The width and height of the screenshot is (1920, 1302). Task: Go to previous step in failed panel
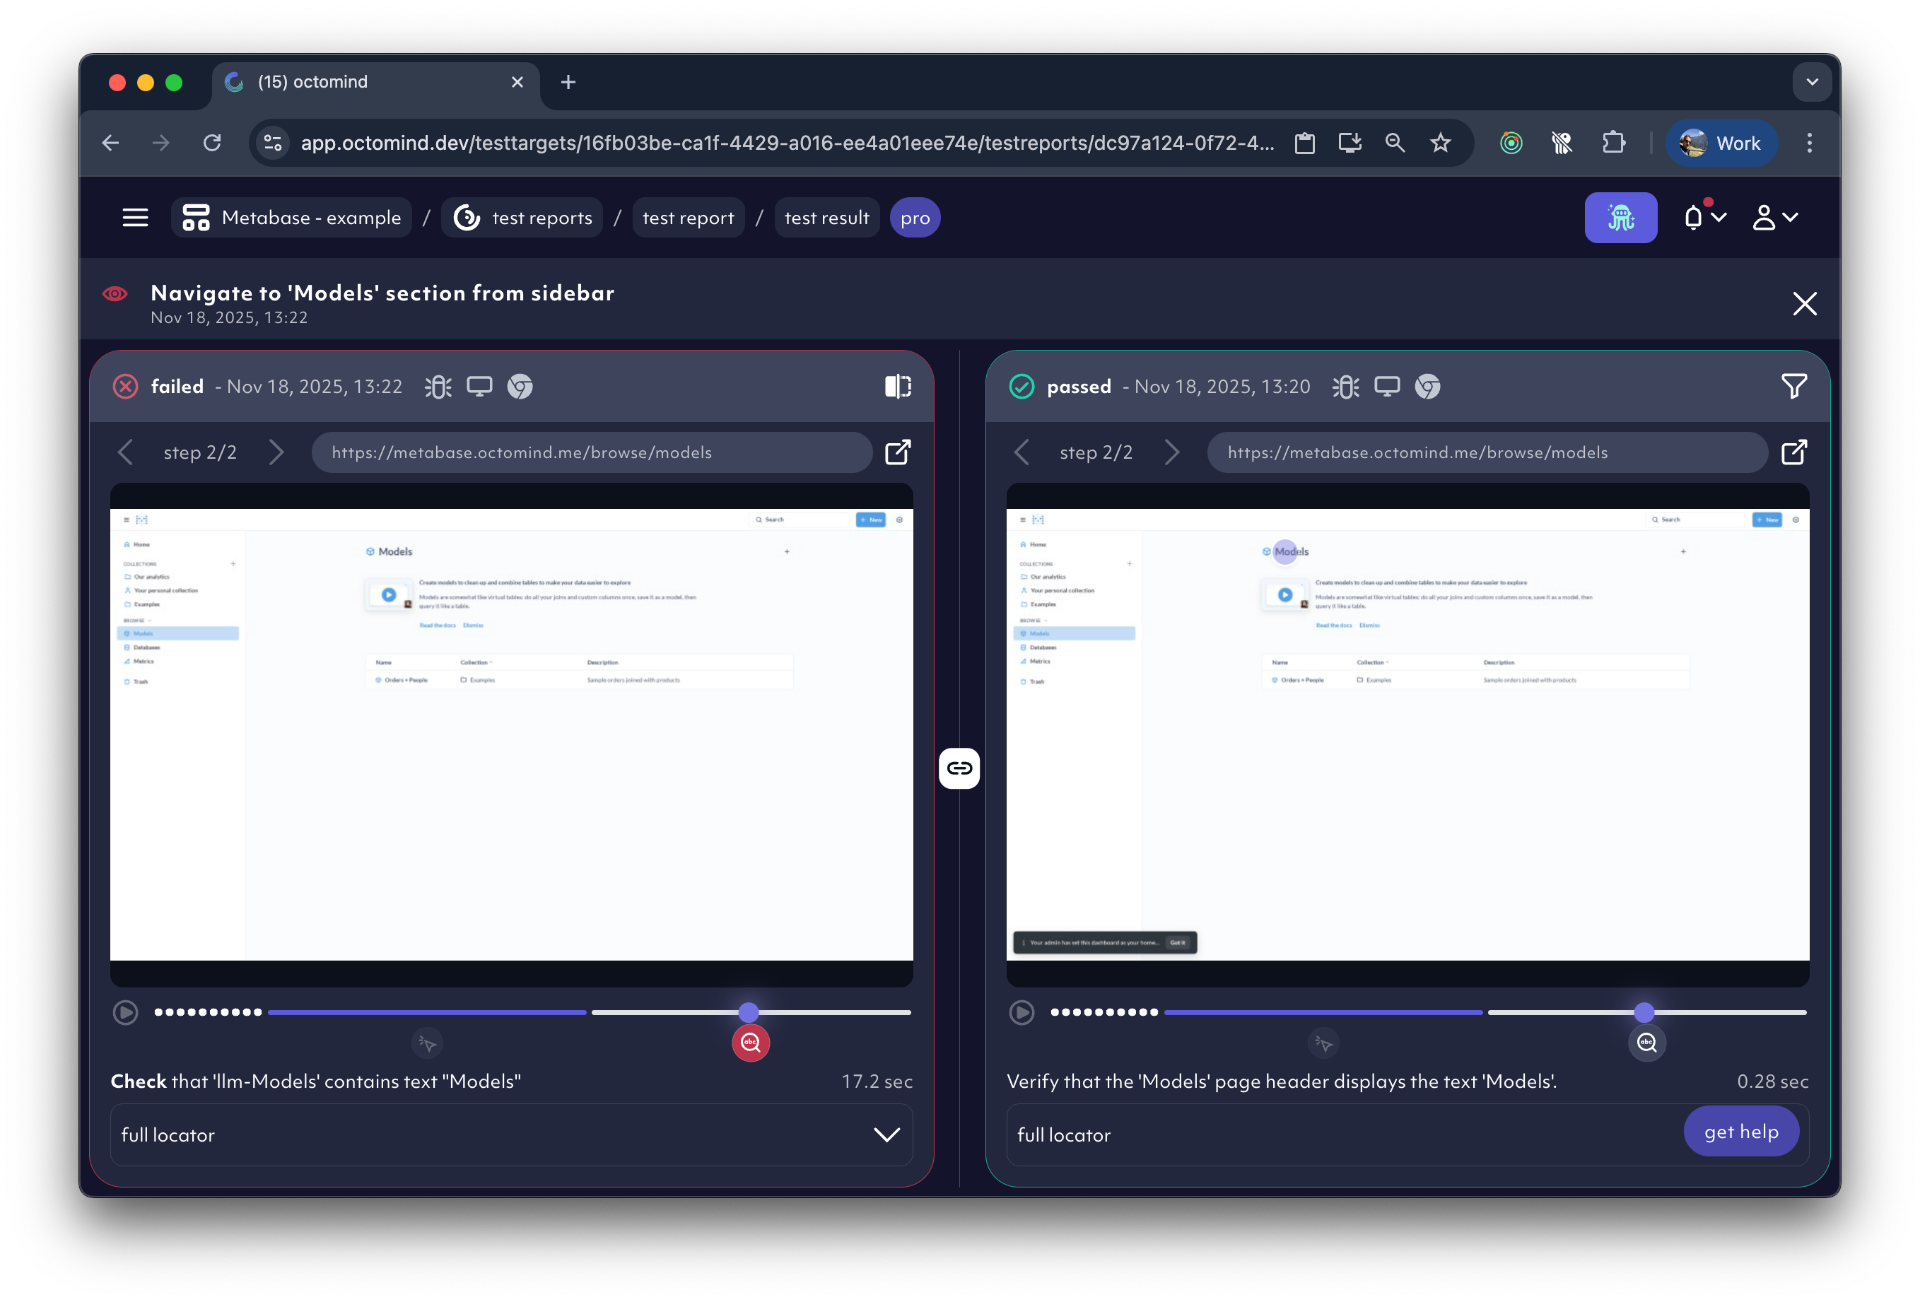(125, 452)
